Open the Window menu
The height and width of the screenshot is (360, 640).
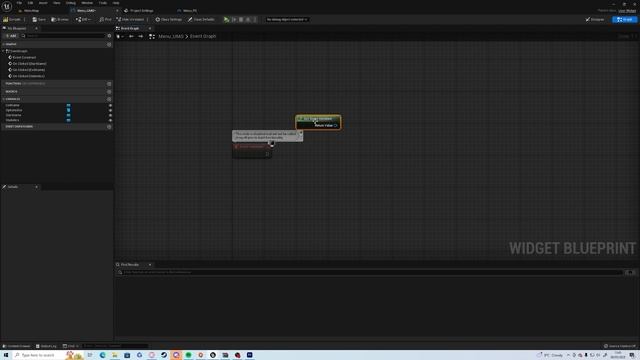pos(87,3)
